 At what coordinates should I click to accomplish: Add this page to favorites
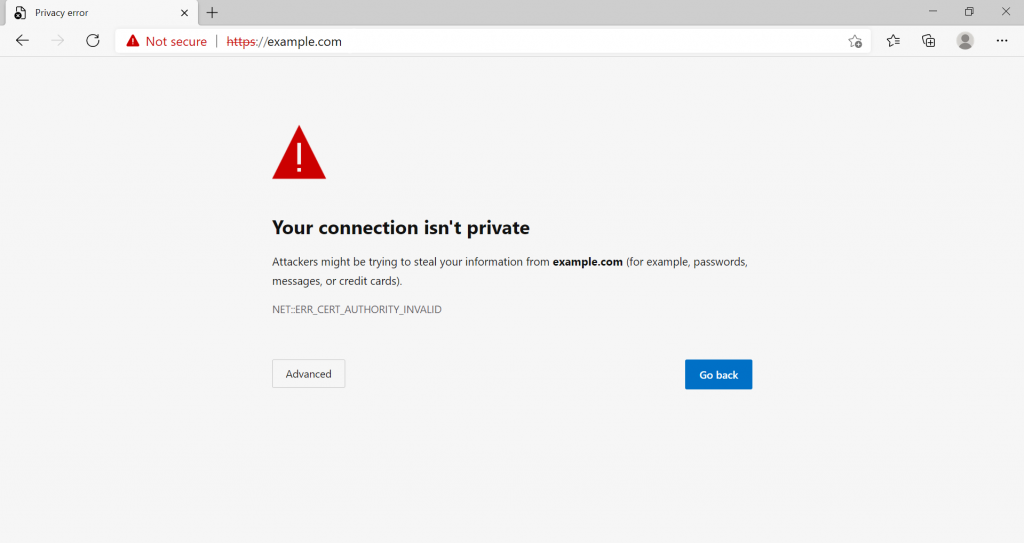pos(855,41)
